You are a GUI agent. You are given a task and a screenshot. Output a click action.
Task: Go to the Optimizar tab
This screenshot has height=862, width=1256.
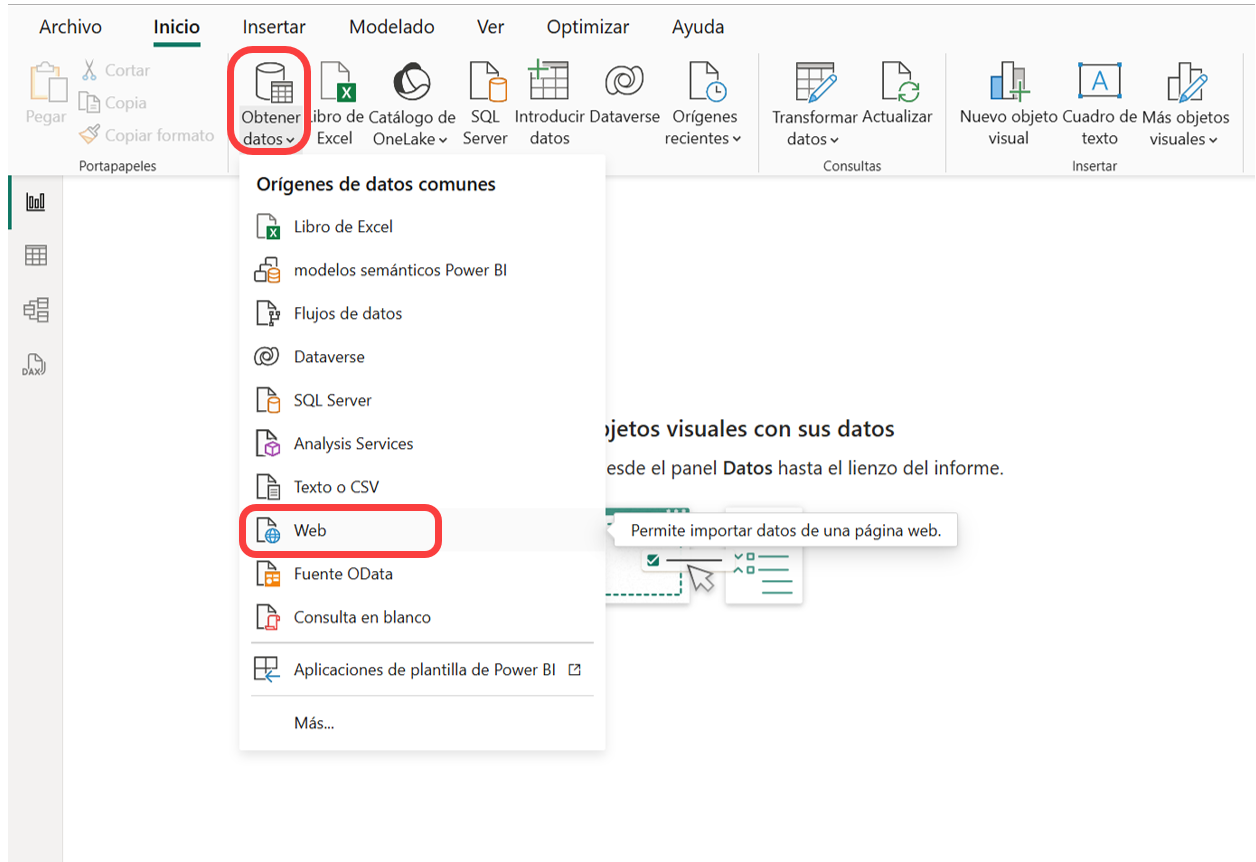588,27
